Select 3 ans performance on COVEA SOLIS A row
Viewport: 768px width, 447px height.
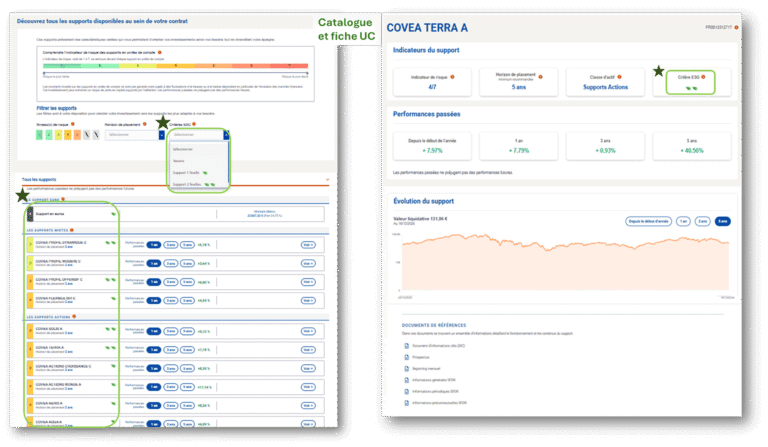pyautogui.click(x=170, y=331)
